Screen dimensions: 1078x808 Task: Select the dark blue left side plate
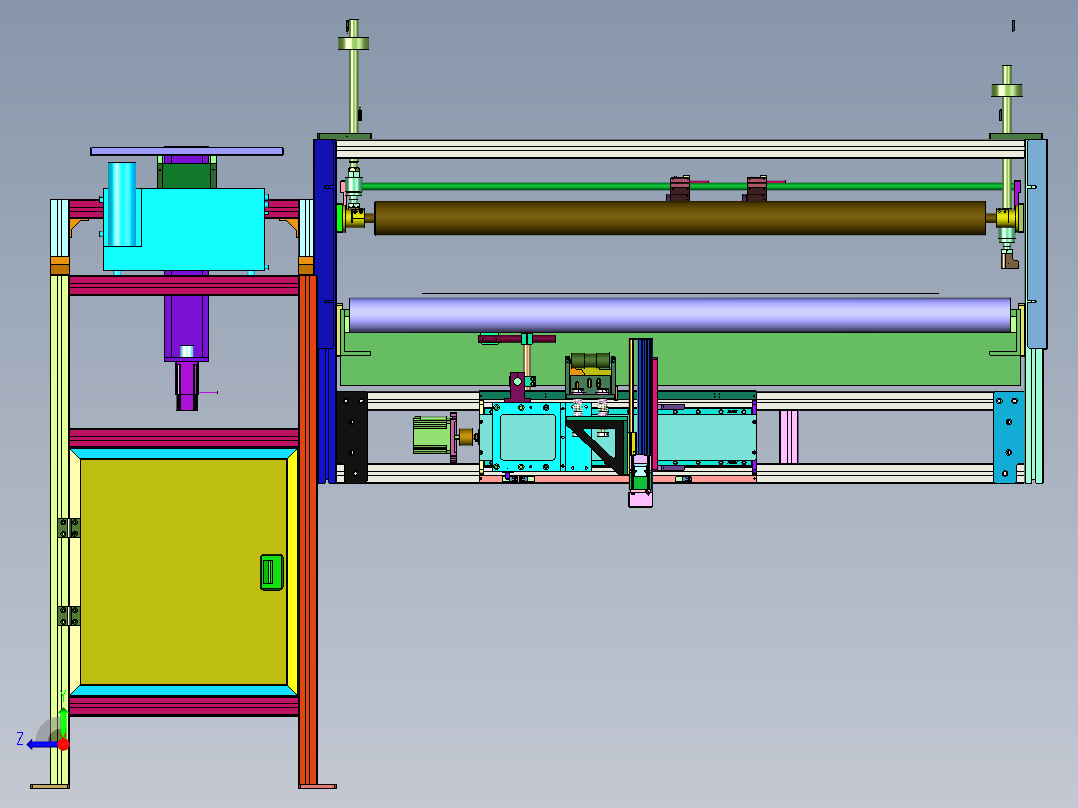pos(324,243)
